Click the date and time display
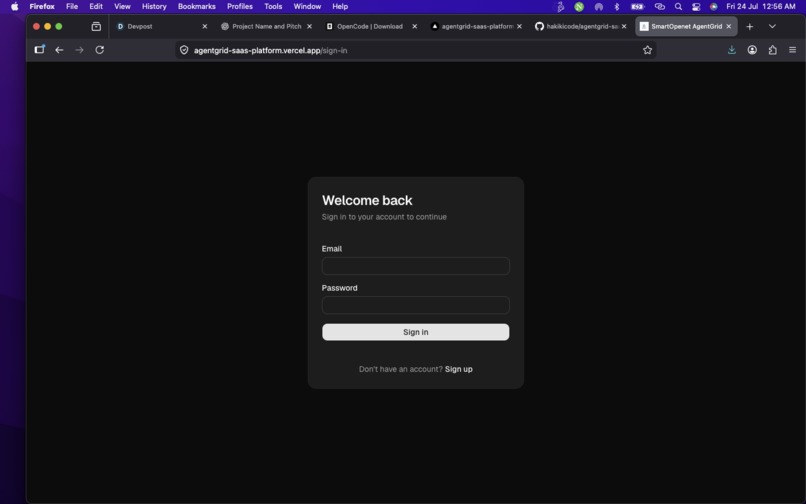 (x=761, y=6)
